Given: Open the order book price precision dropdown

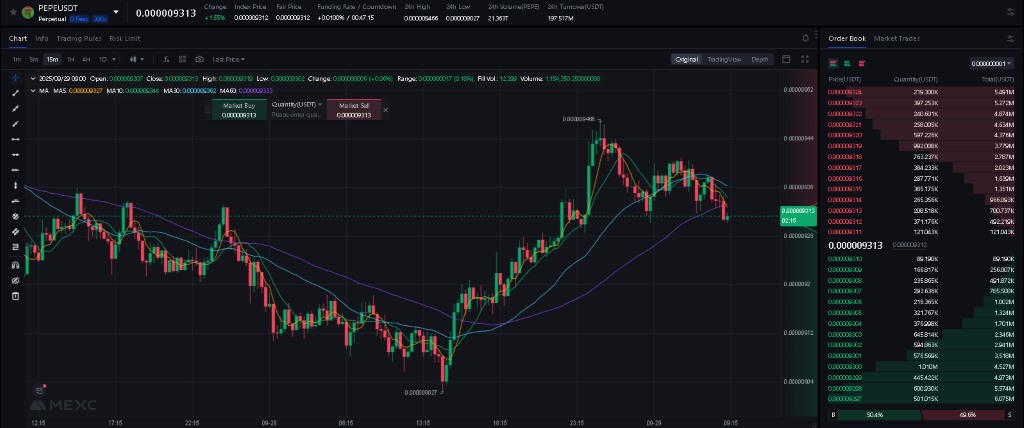Looking at the screenshot, I should pyautogui.click(x=992, y=63).
